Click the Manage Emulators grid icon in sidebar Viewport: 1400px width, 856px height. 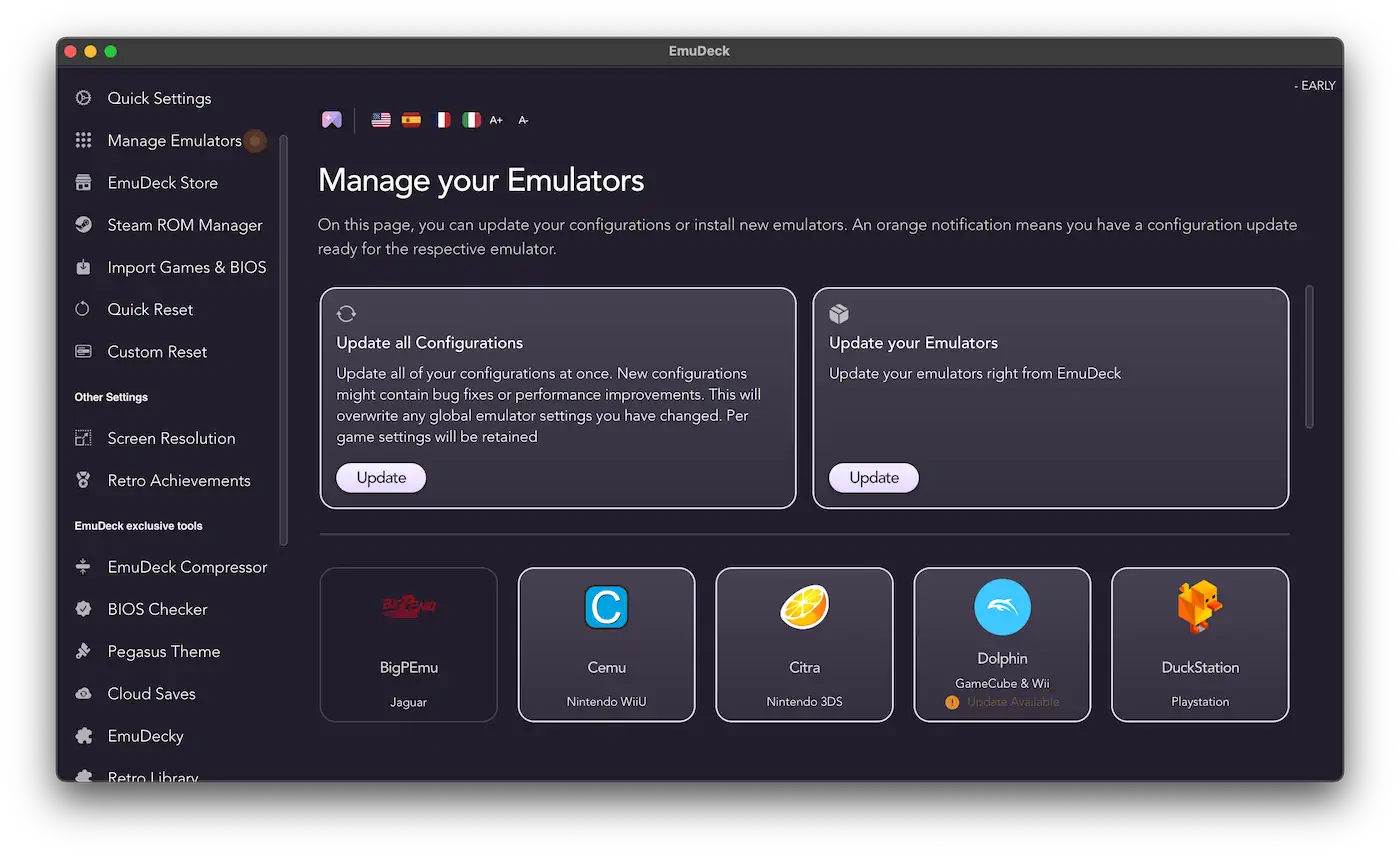(x=84, y=141)
